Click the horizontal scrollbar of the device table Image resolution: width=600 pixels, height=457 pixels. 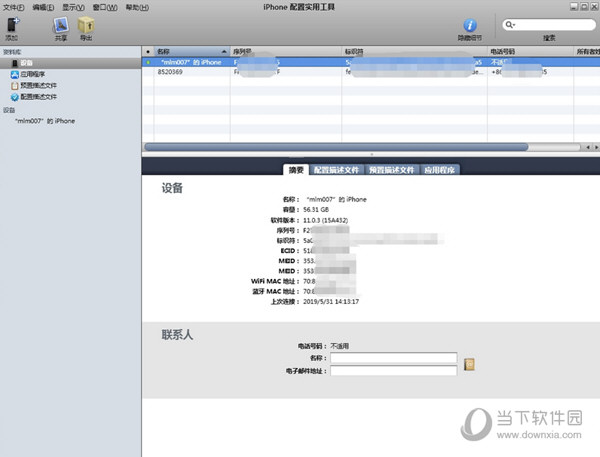(336, 147)
